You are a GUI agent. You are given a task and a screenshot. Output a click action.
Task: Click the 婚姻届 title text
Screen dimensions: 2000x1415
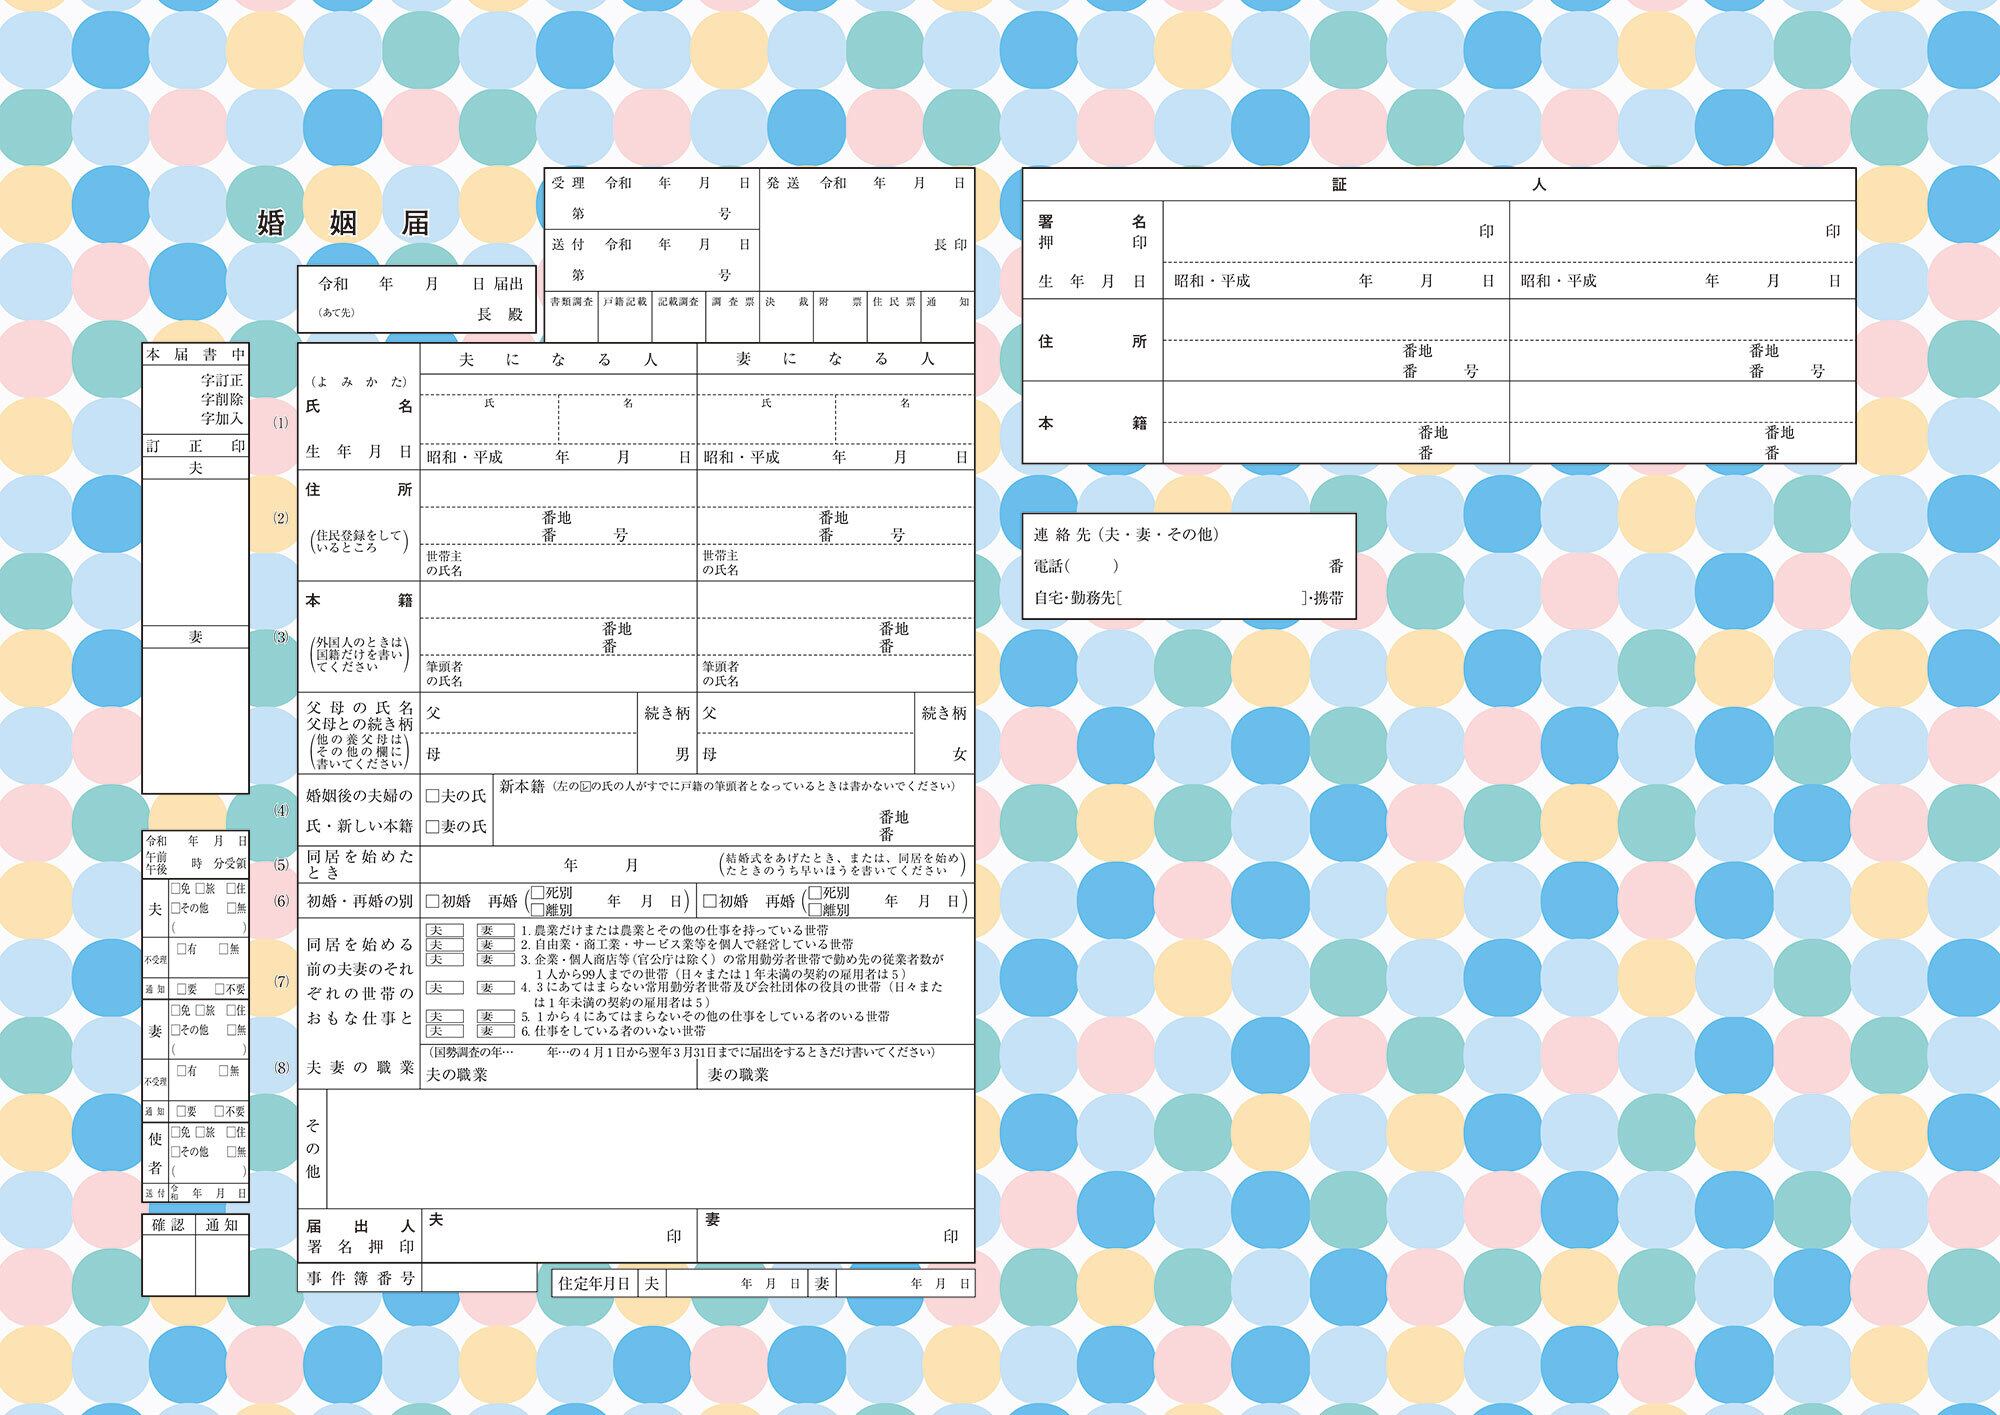coord(344,223)
